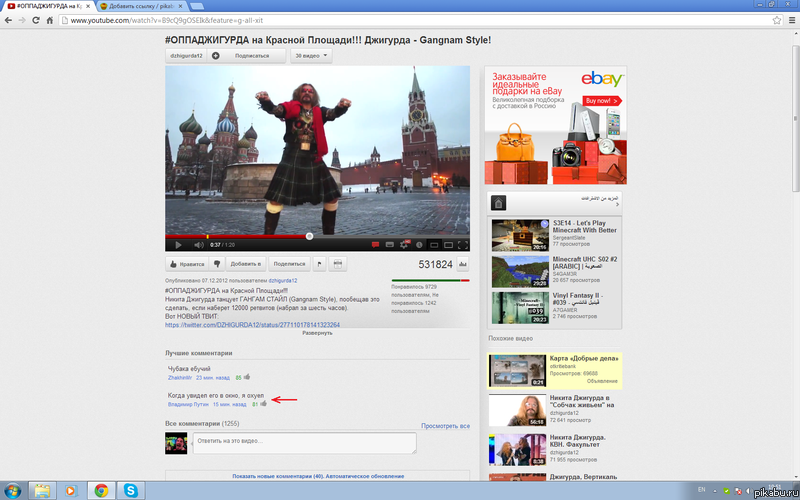Toggle video annotations with red speech bubble
The height and width of the screenshot is (500, 800).
(x=375, y=245)
